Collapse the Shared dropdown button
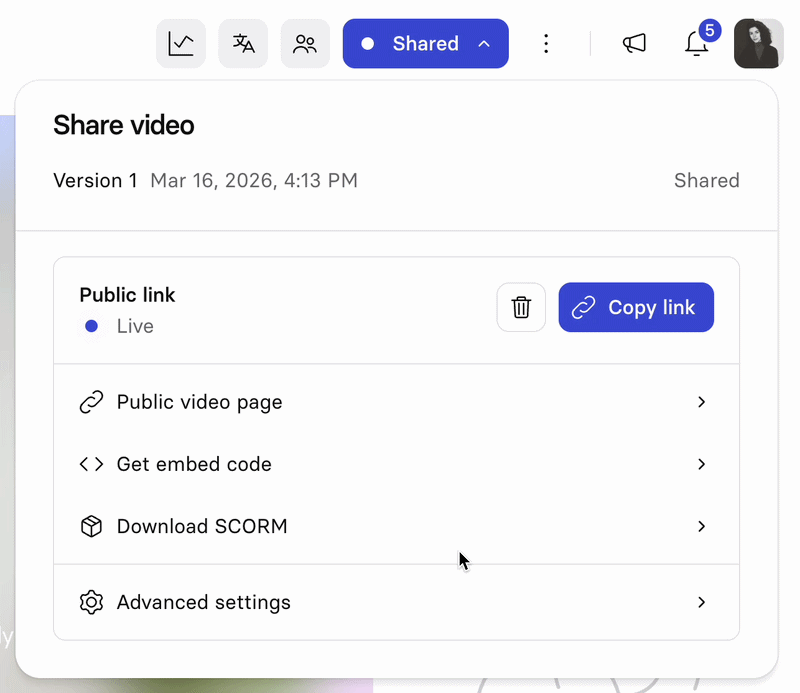The width and height of the screenshot is (800, 693). (x=426, y=44)
